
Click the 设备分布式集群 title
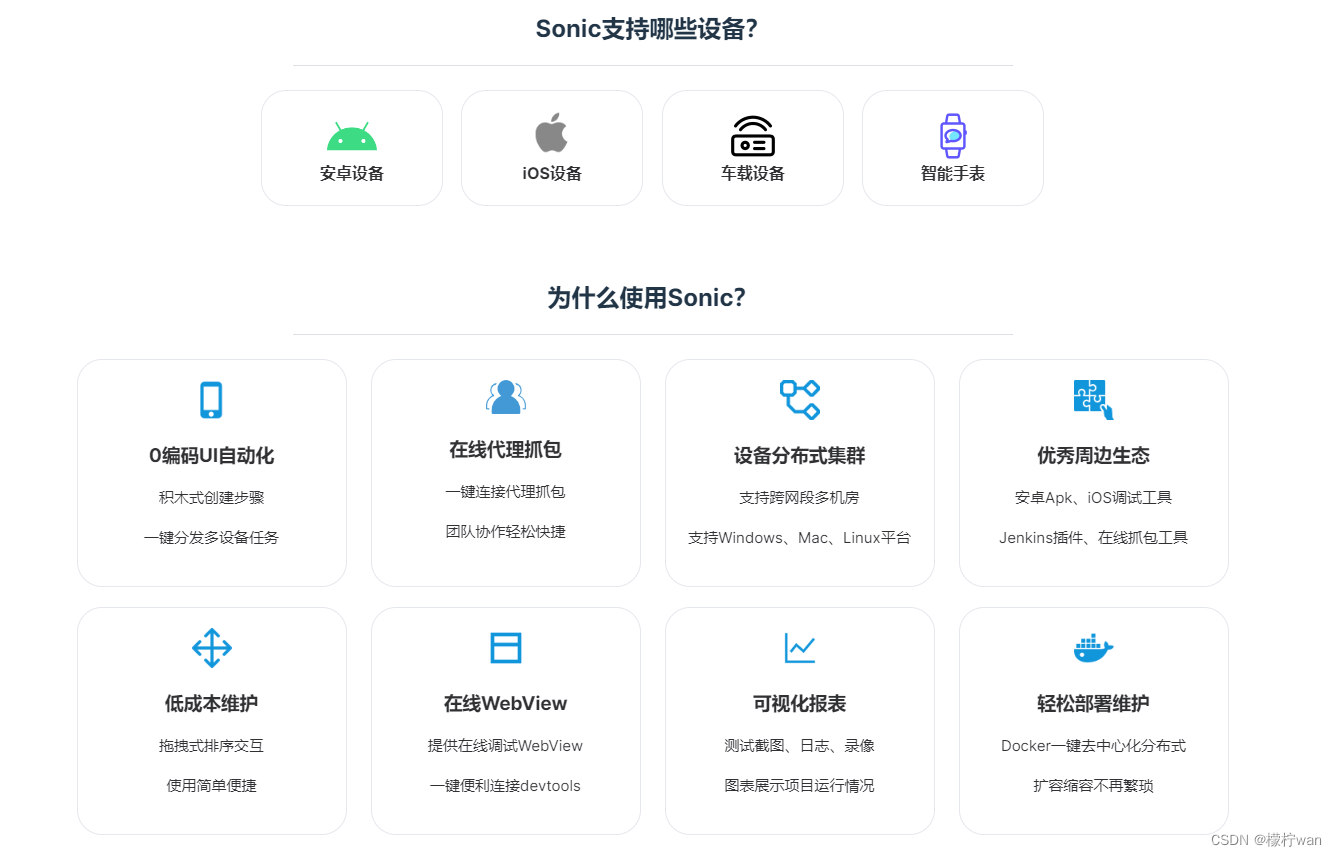coord(800,456)
